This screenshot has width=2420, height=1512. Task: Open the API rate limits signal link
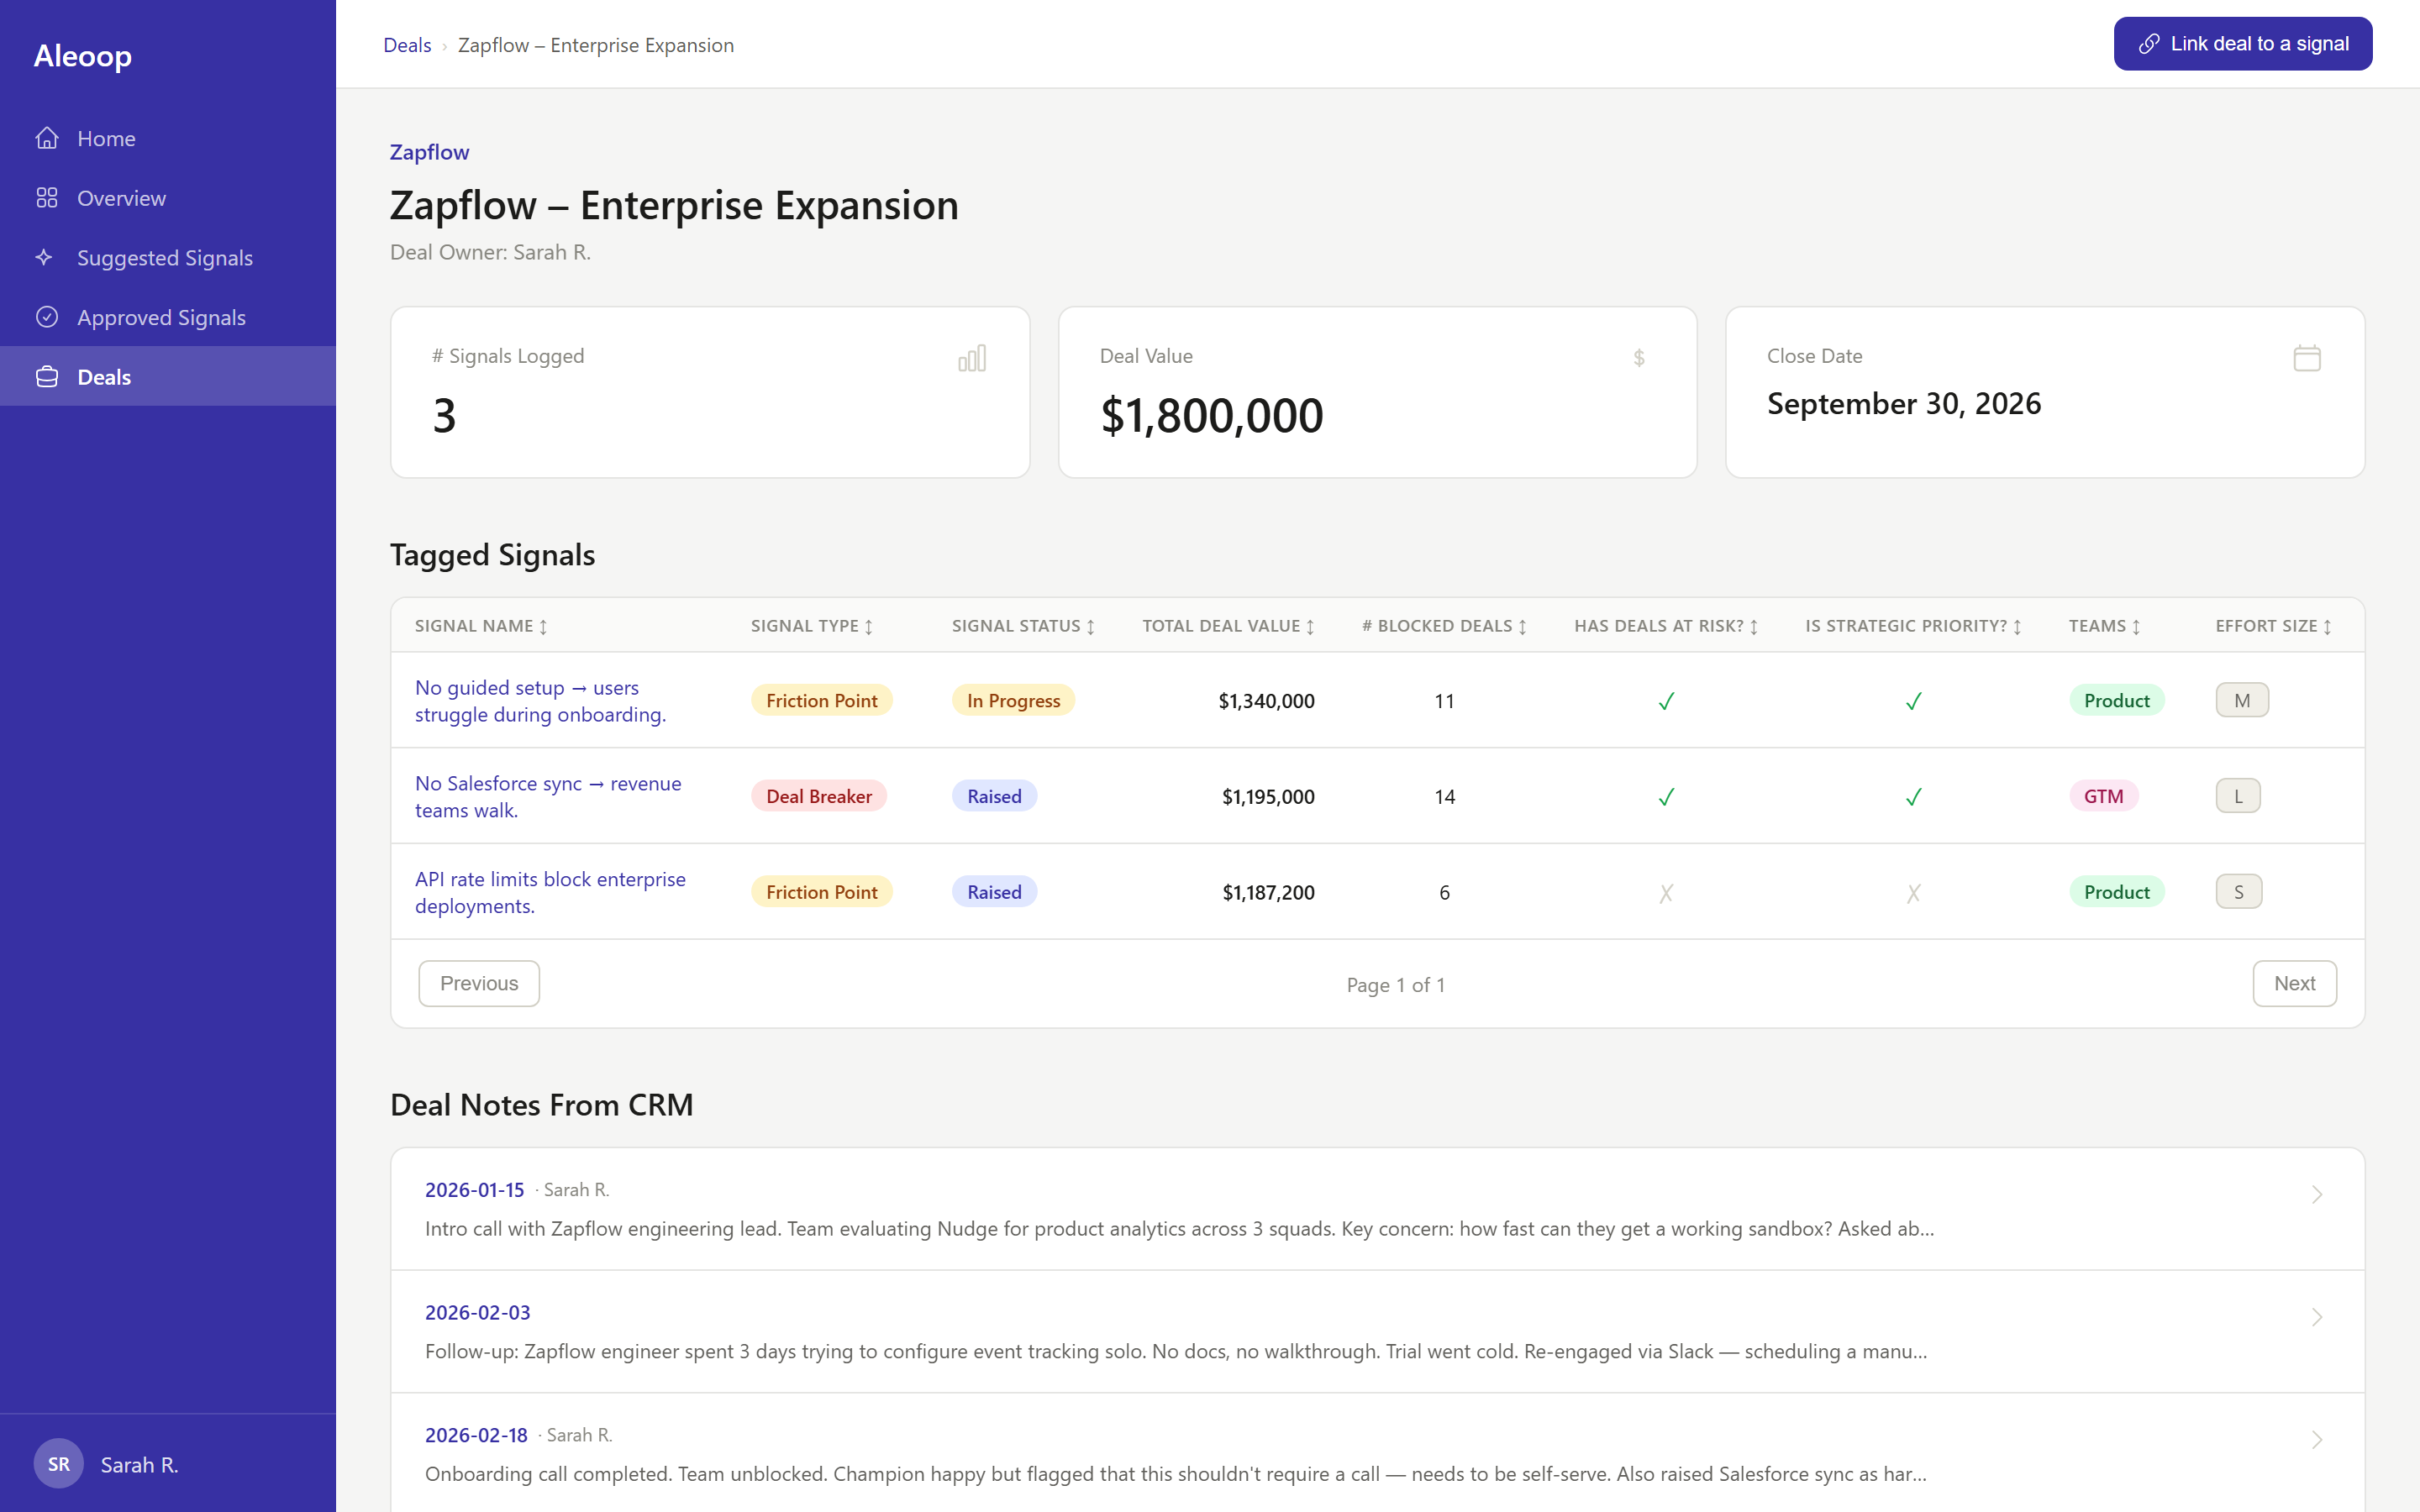coord(550,893)
